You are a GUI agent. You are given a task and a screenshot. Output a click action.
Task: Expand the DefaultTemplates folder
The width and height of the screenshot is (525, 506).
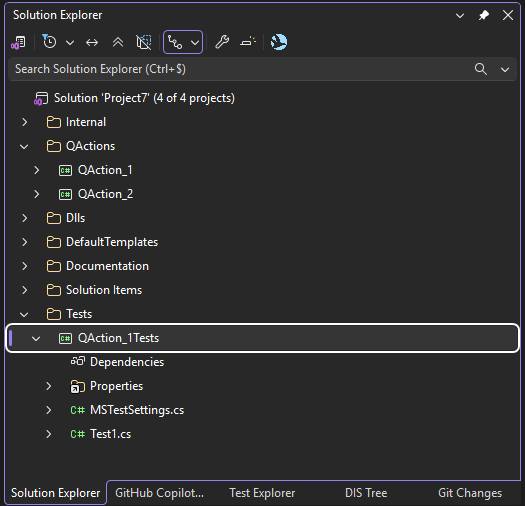click(x=24, y=242)
